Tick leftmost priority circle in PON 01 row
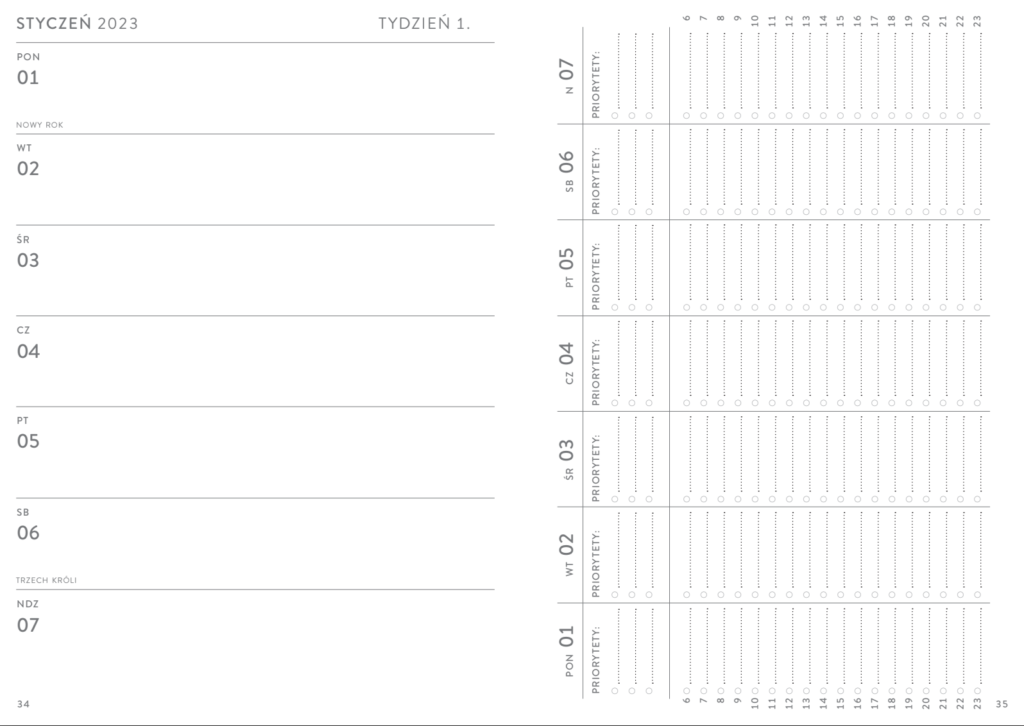The width and height of the screenshot is (1024, 726). pyautogui.click(x=615, y=691)
